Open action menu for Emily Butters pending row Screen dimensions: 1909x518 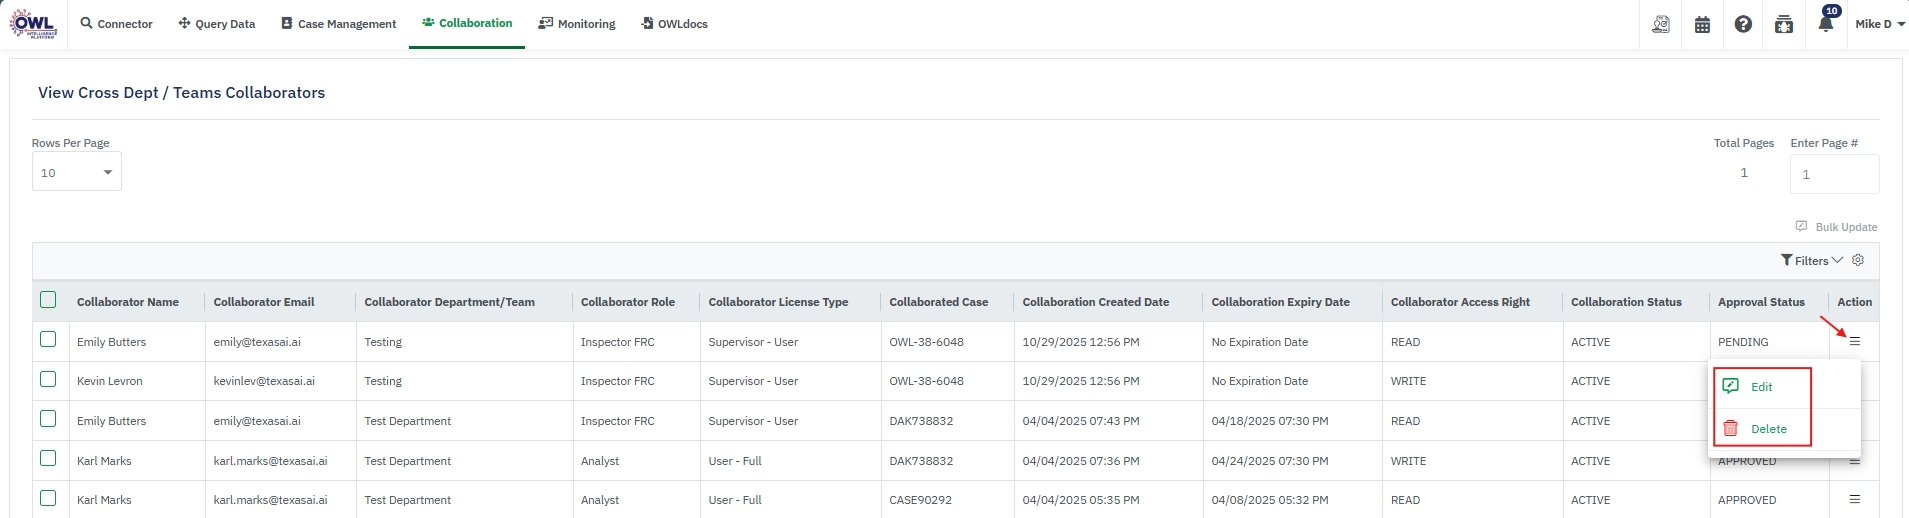point(1855,342)
